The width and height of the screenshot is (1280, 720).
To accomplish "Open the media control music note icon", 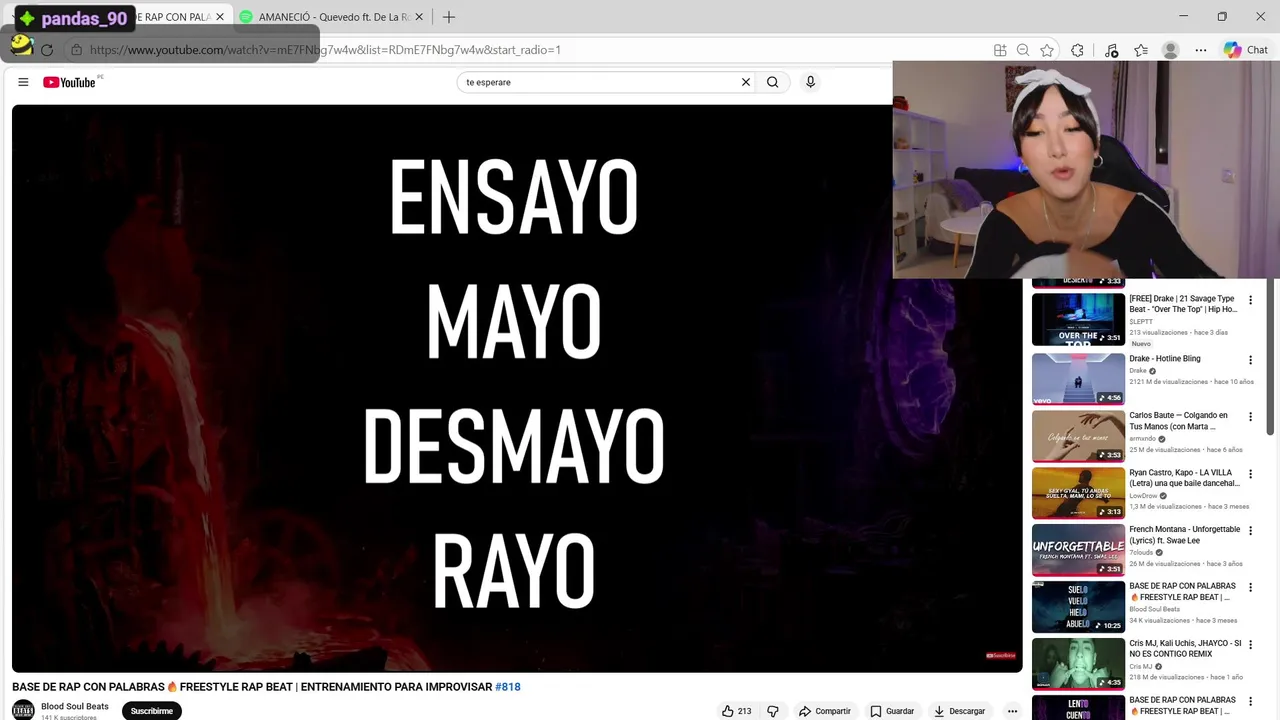I will tap(1111, 50).
